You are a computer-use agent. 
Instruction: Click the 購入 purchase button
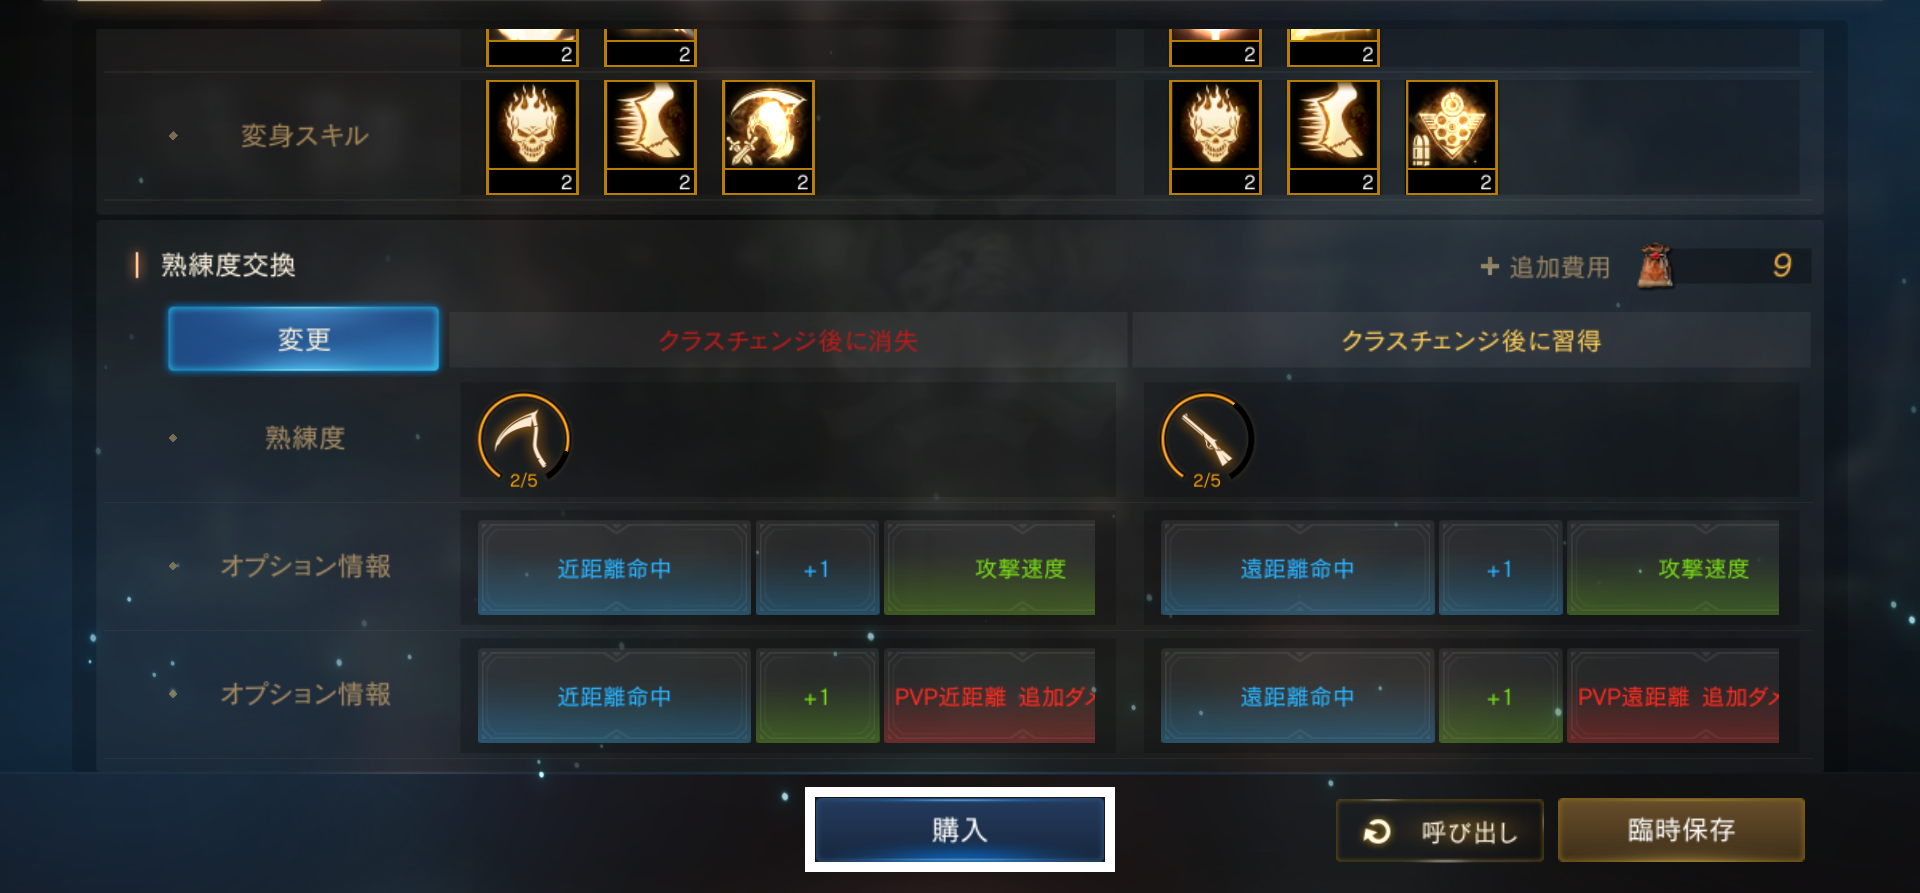[x=959, y=829]
